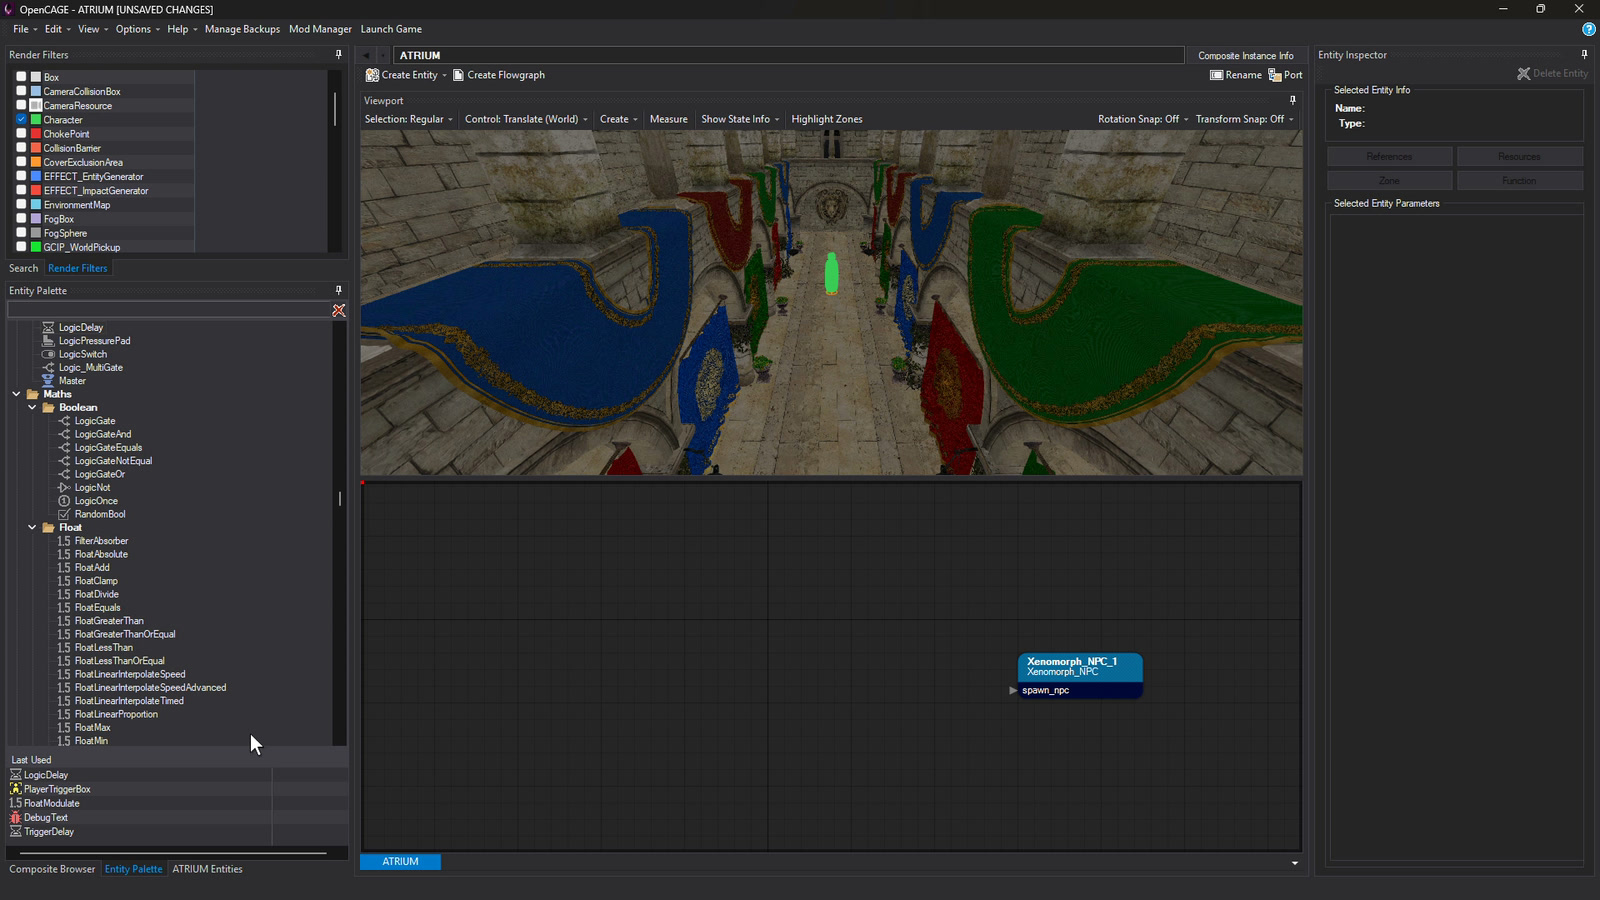The image size is (1600, 900).
Task: Pin the Render Filters panel
Action: [x=339, y=55]
